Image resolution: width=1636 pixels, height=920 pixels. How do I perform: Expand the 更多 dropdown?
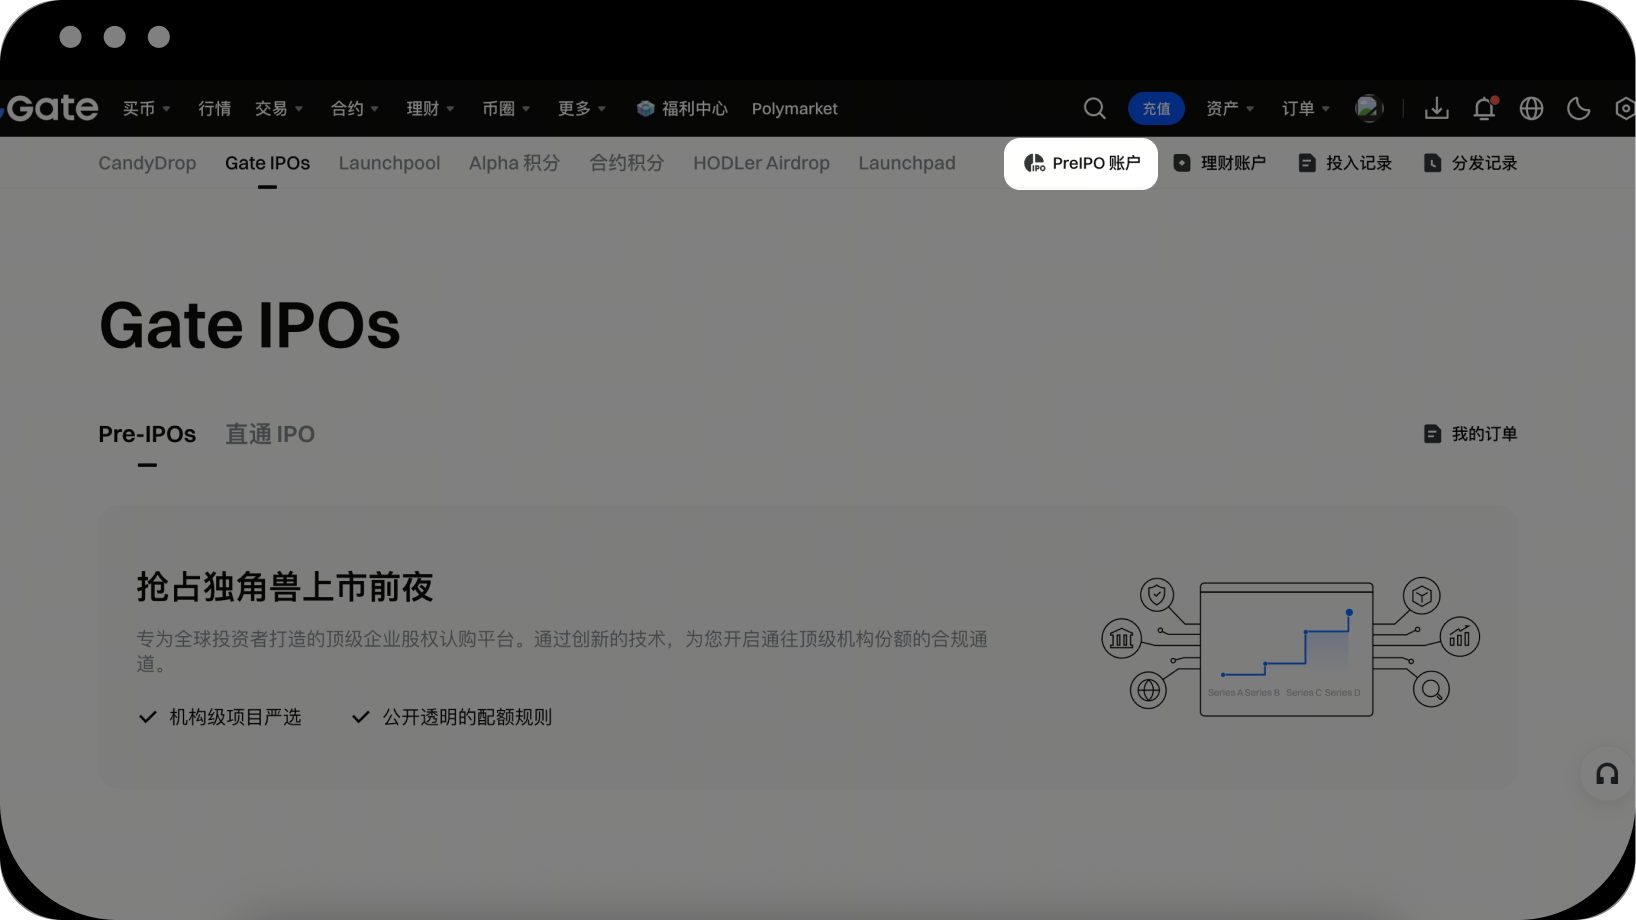[x=582, y=108]
